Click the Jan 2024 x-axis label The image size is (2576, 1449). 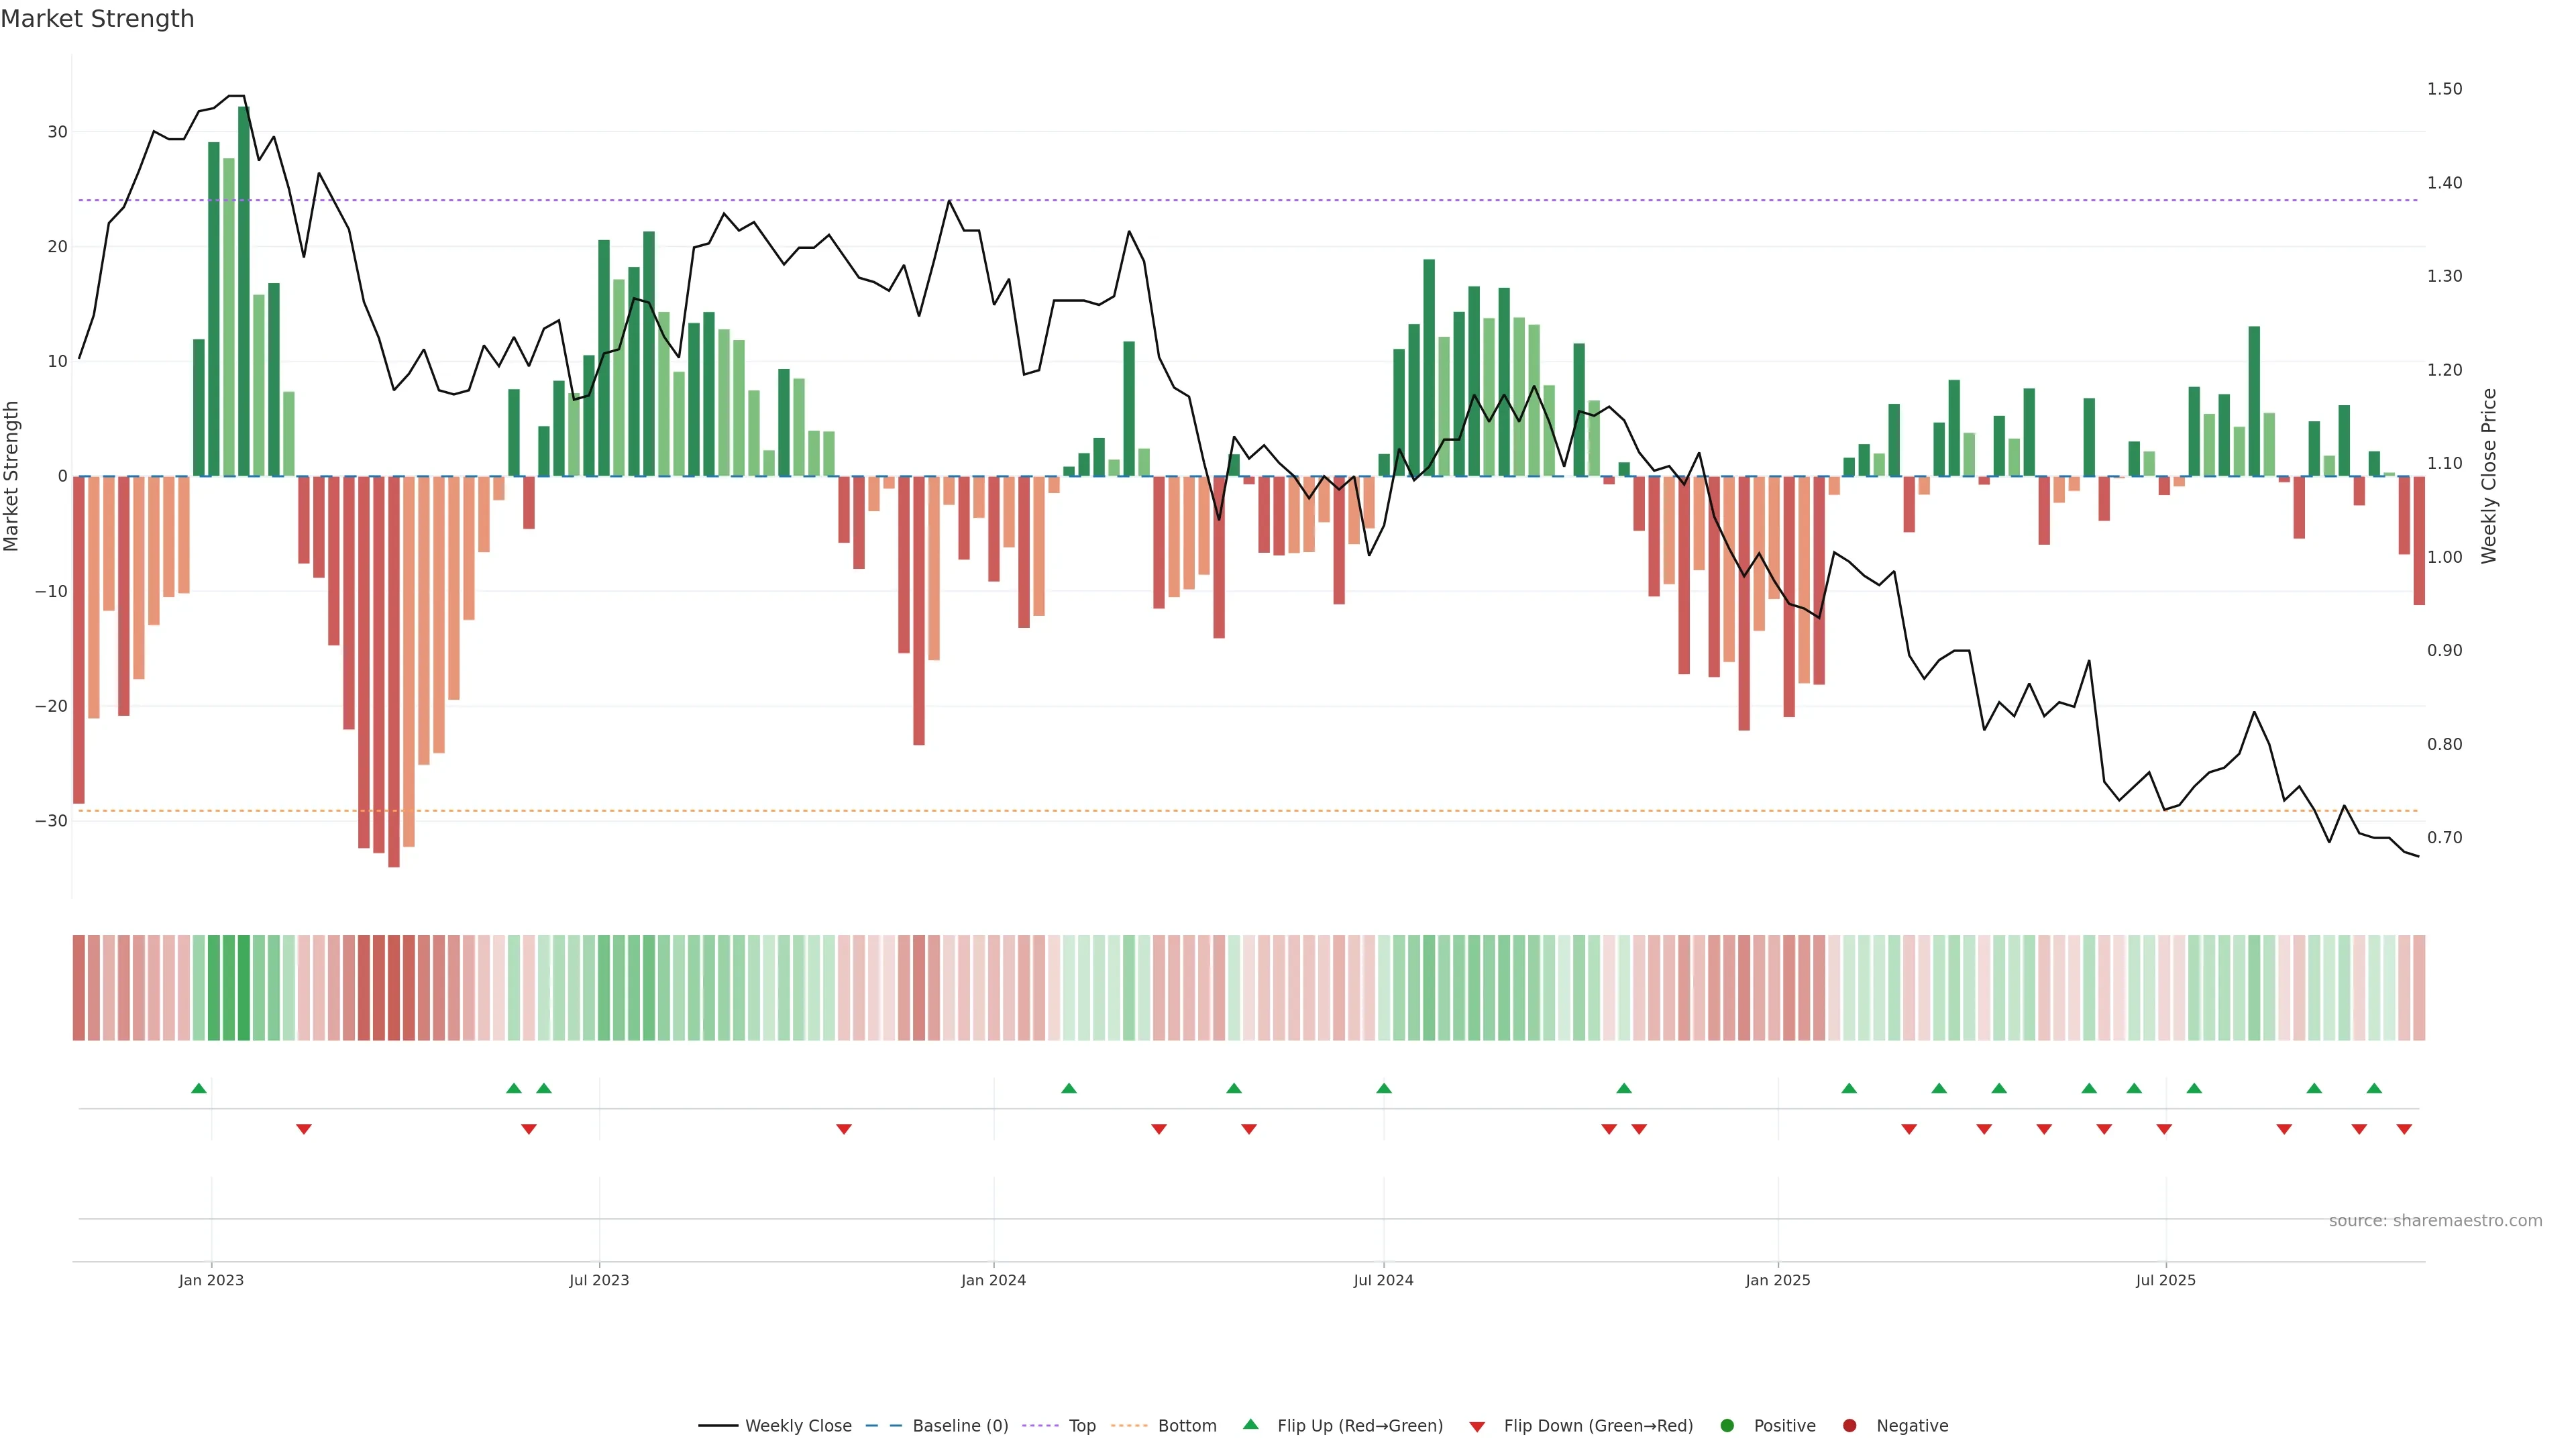tap(993, 1280)
